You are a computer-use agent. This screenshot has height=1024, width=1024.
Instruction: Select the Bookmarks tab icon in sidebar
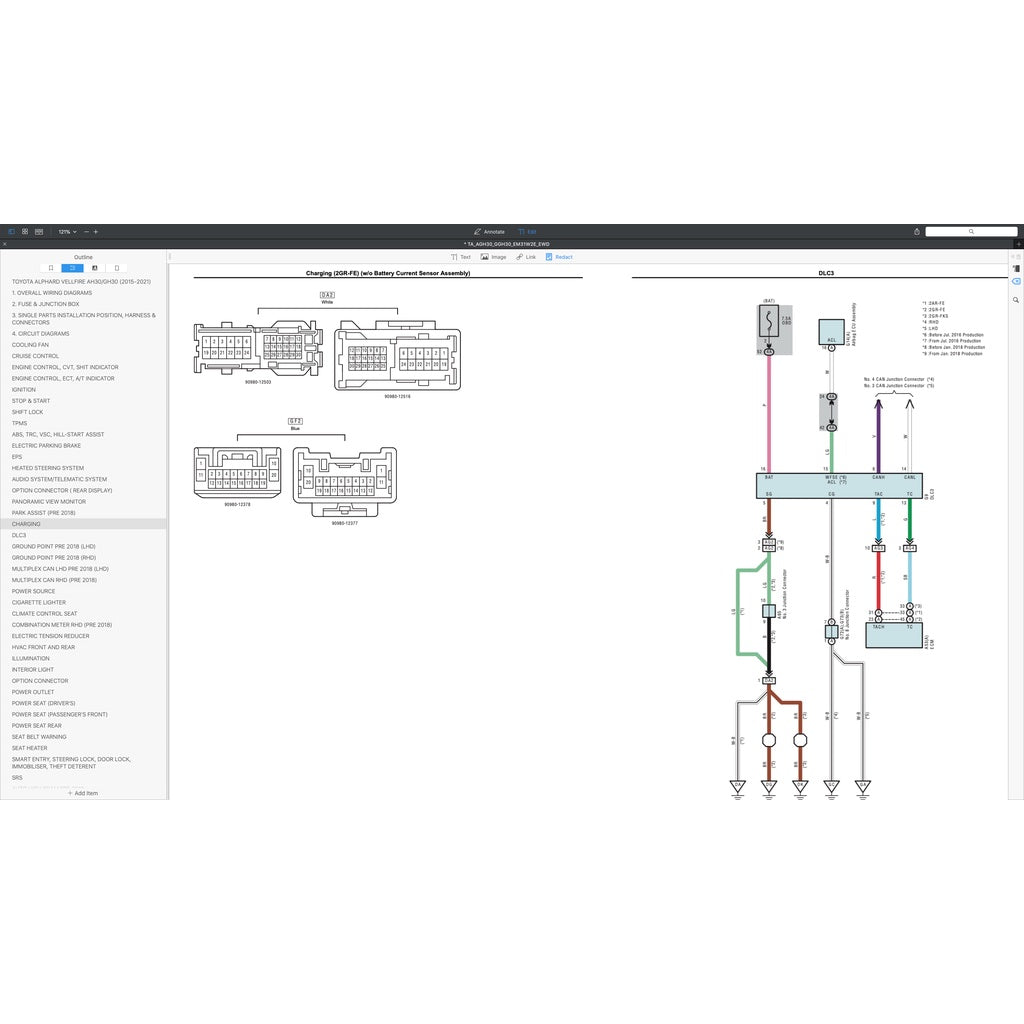(x=51, y=267)
